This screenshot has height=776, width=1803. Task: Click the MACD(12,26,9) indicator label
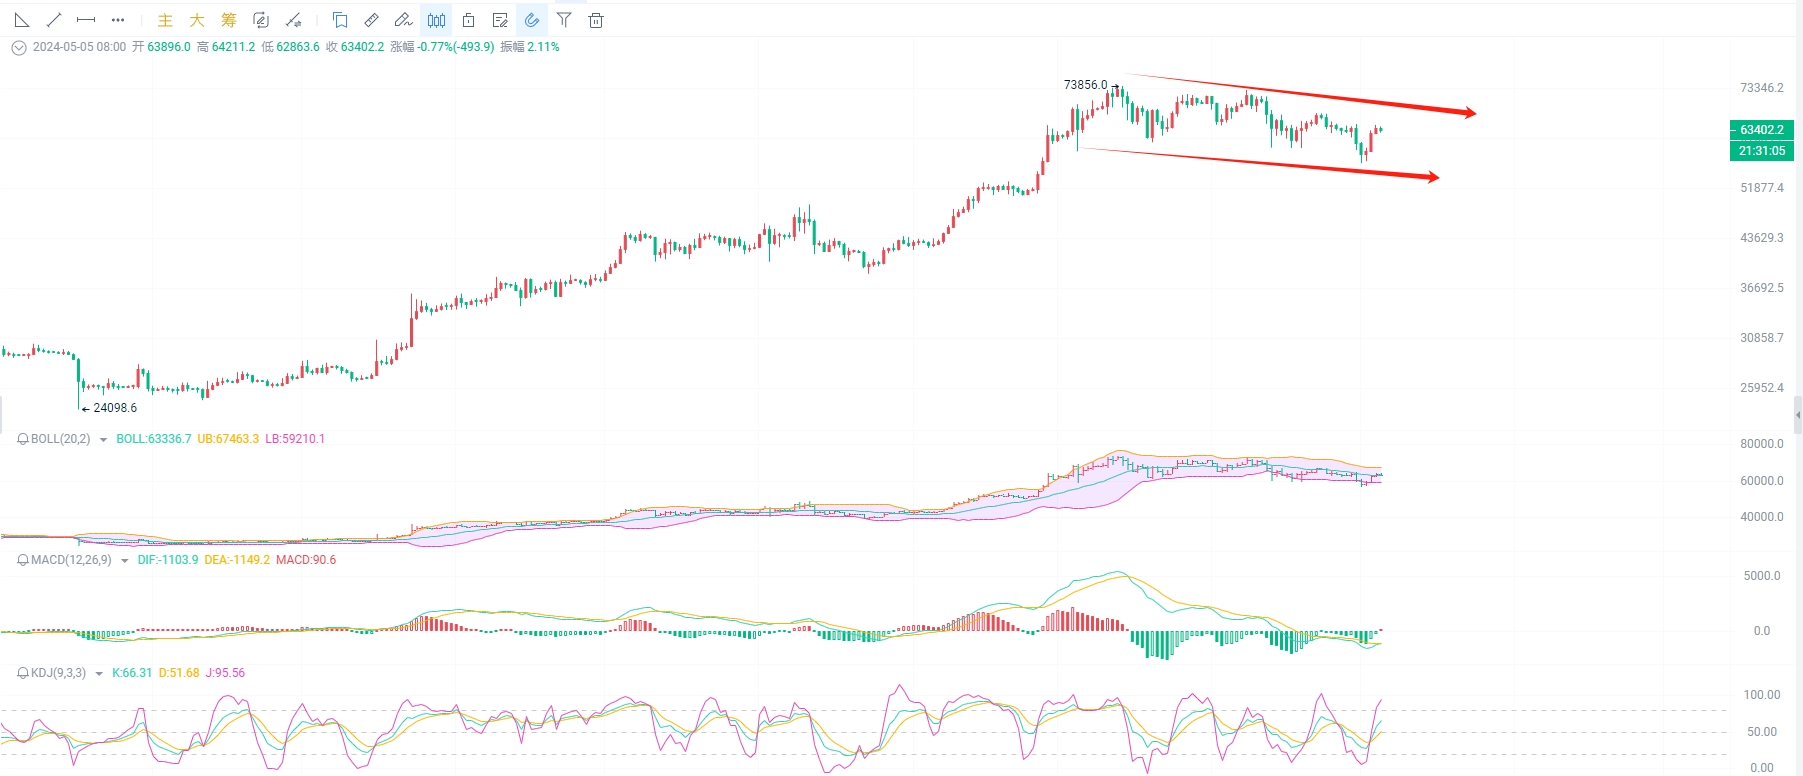coord(71,560)
